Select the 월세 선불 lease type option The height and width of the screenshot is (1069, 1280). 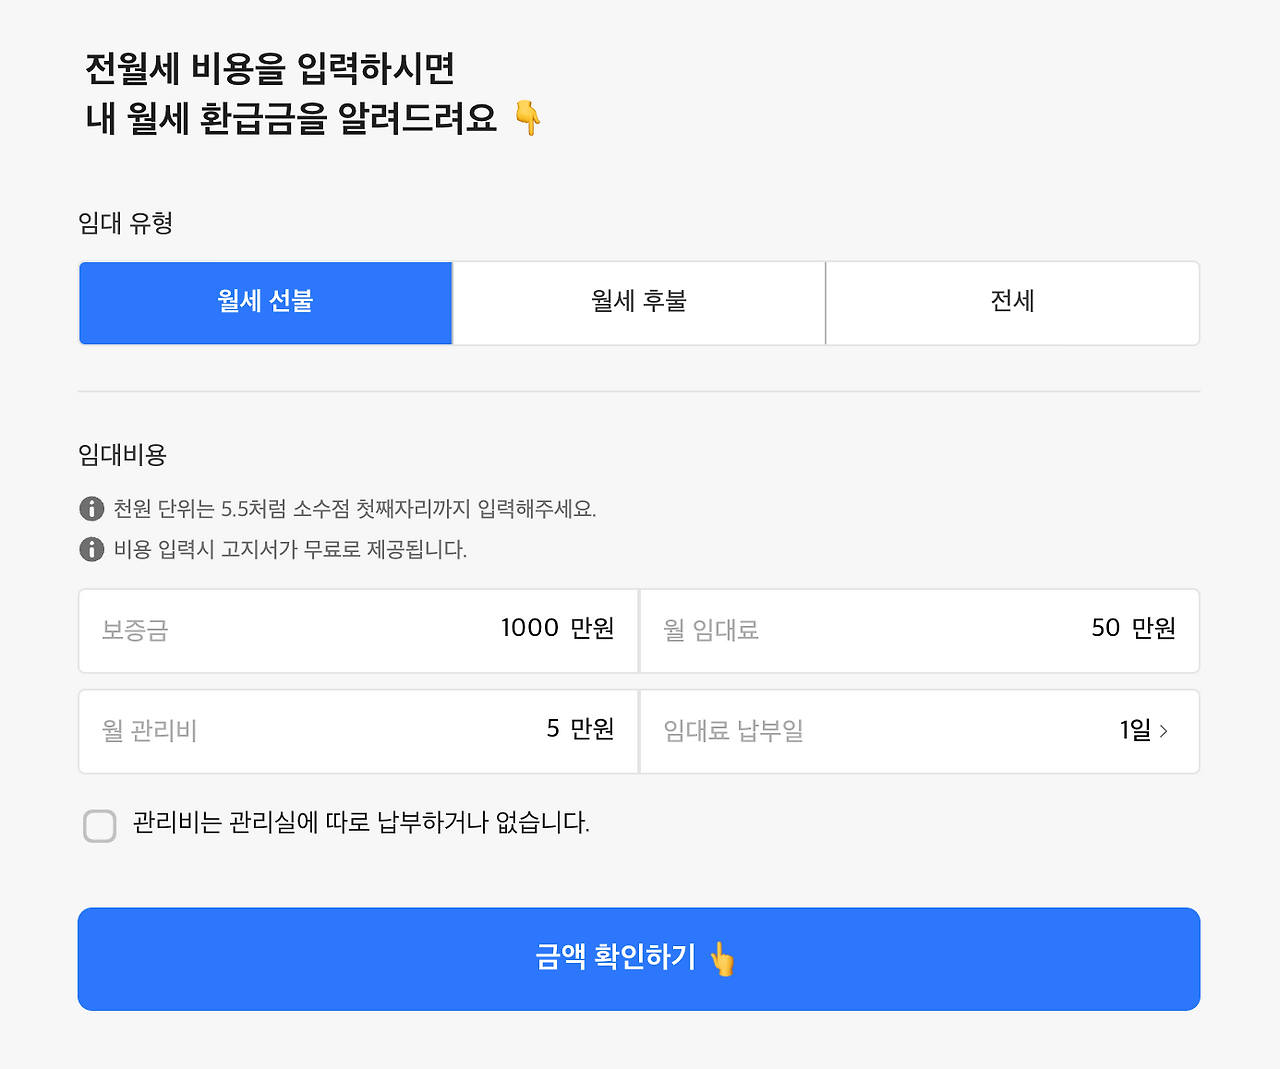coord(265,303)
